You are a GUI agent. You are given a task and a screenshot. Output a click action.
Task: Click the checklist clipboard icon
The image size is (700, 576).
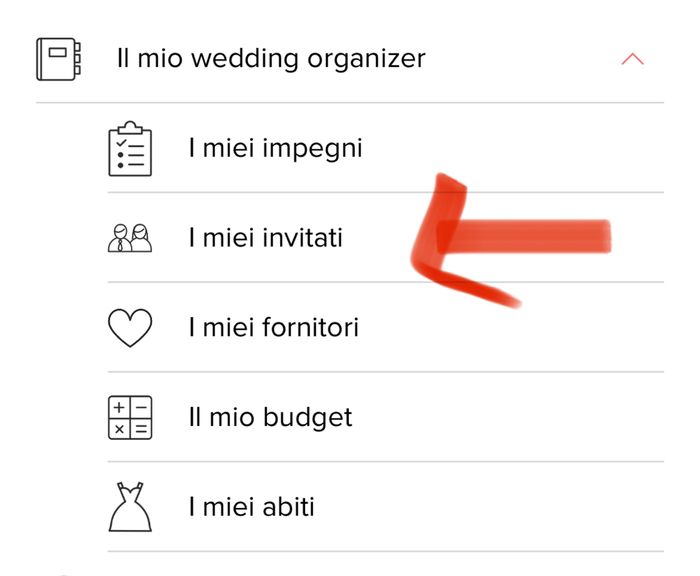pos(130,149)
